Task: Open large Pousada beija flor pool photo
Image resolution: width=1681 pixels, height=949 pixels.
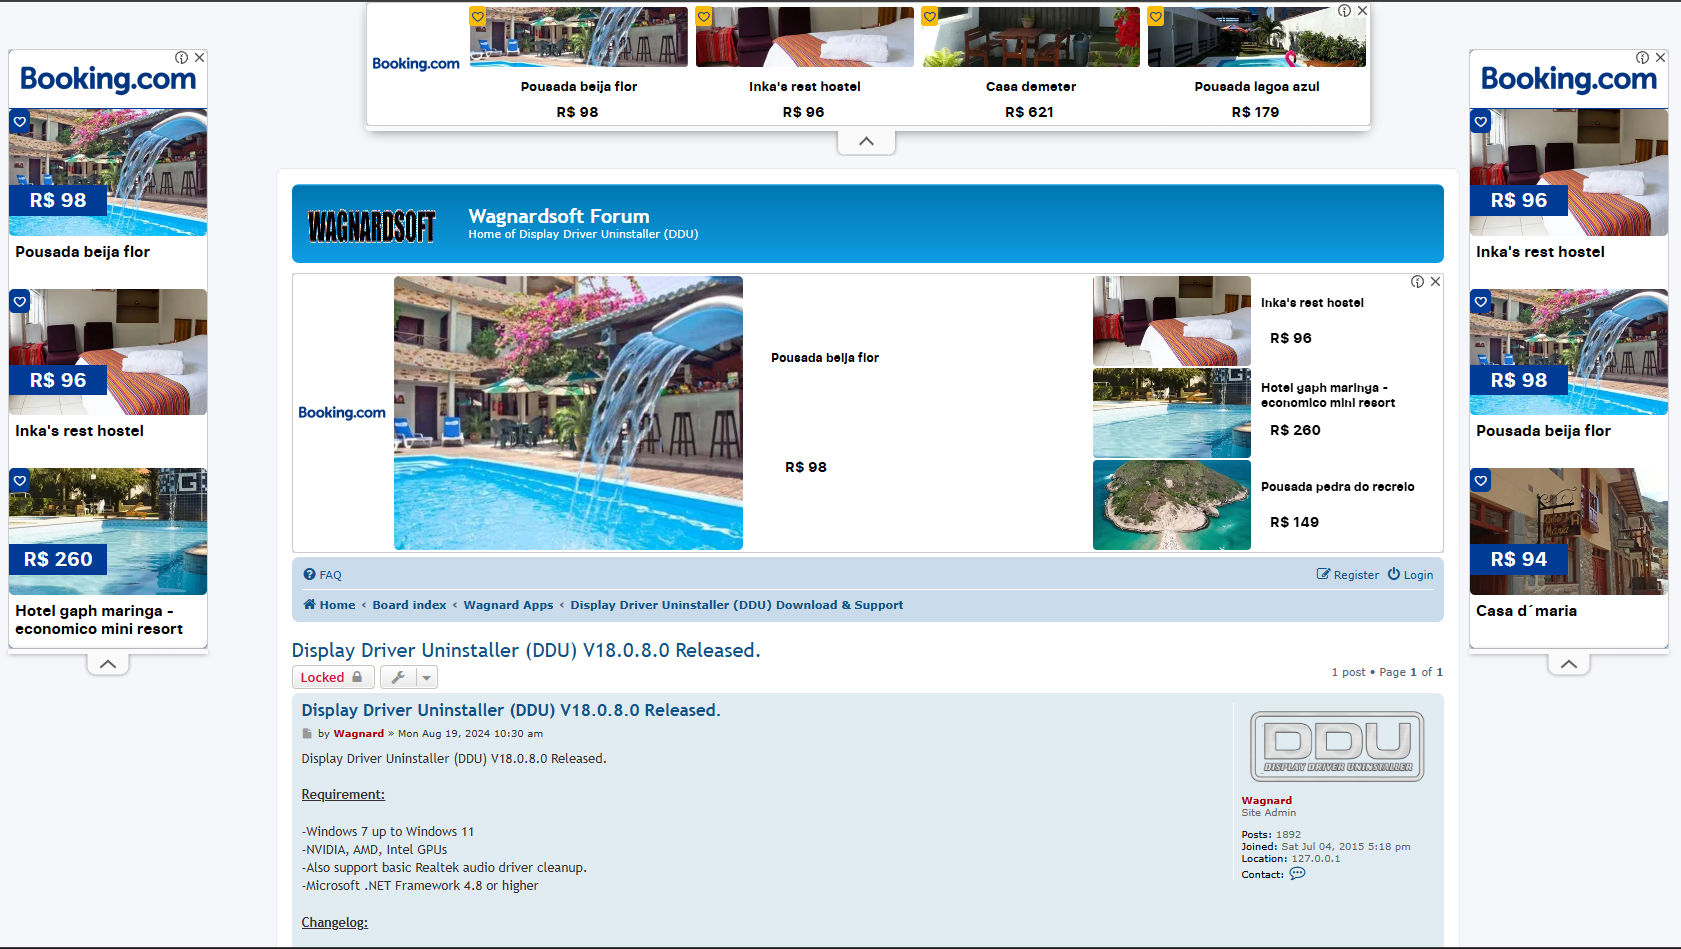Action: [568, 413]
